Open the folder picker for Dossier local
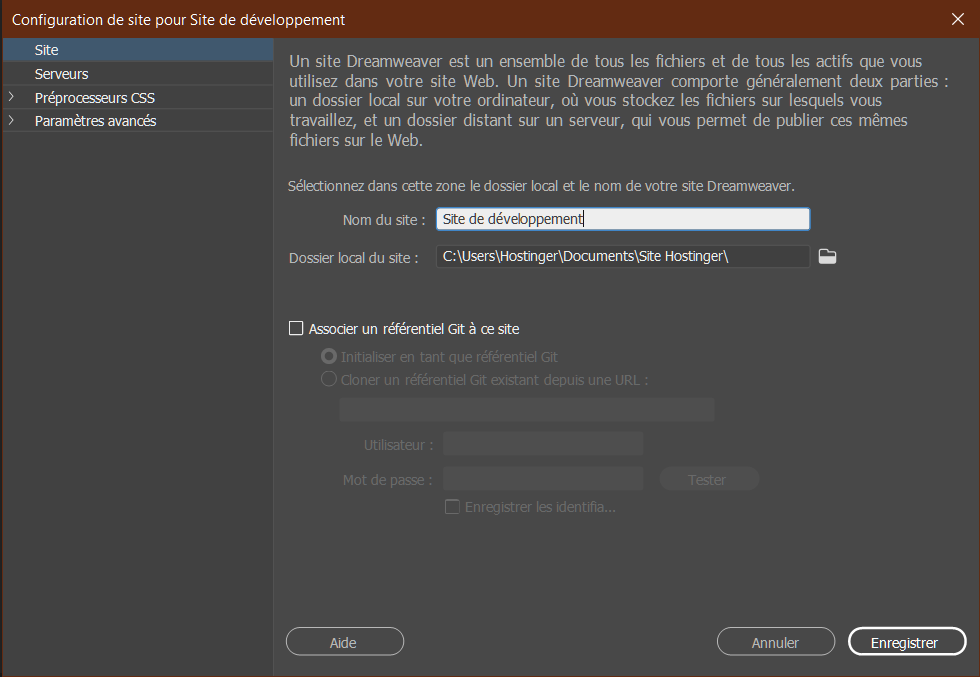Screen dimensions: 980x677 (827, 256)
